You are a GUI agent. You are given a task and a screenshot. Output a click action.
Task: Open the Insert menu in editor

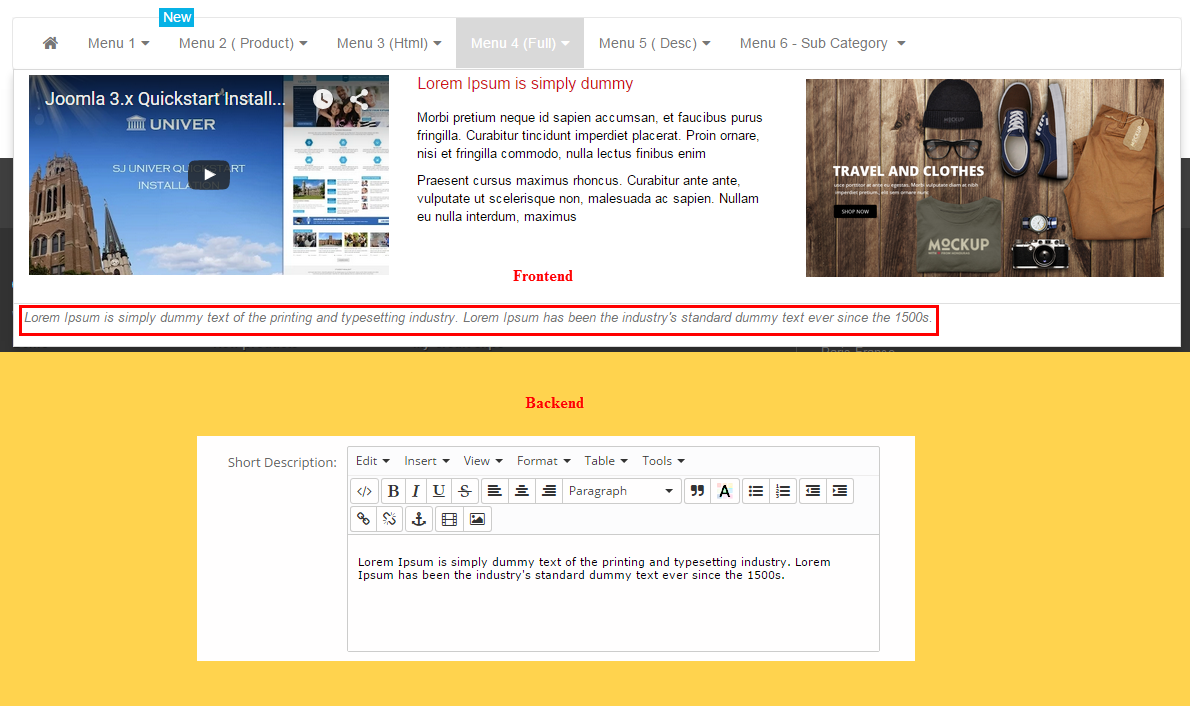427,461
